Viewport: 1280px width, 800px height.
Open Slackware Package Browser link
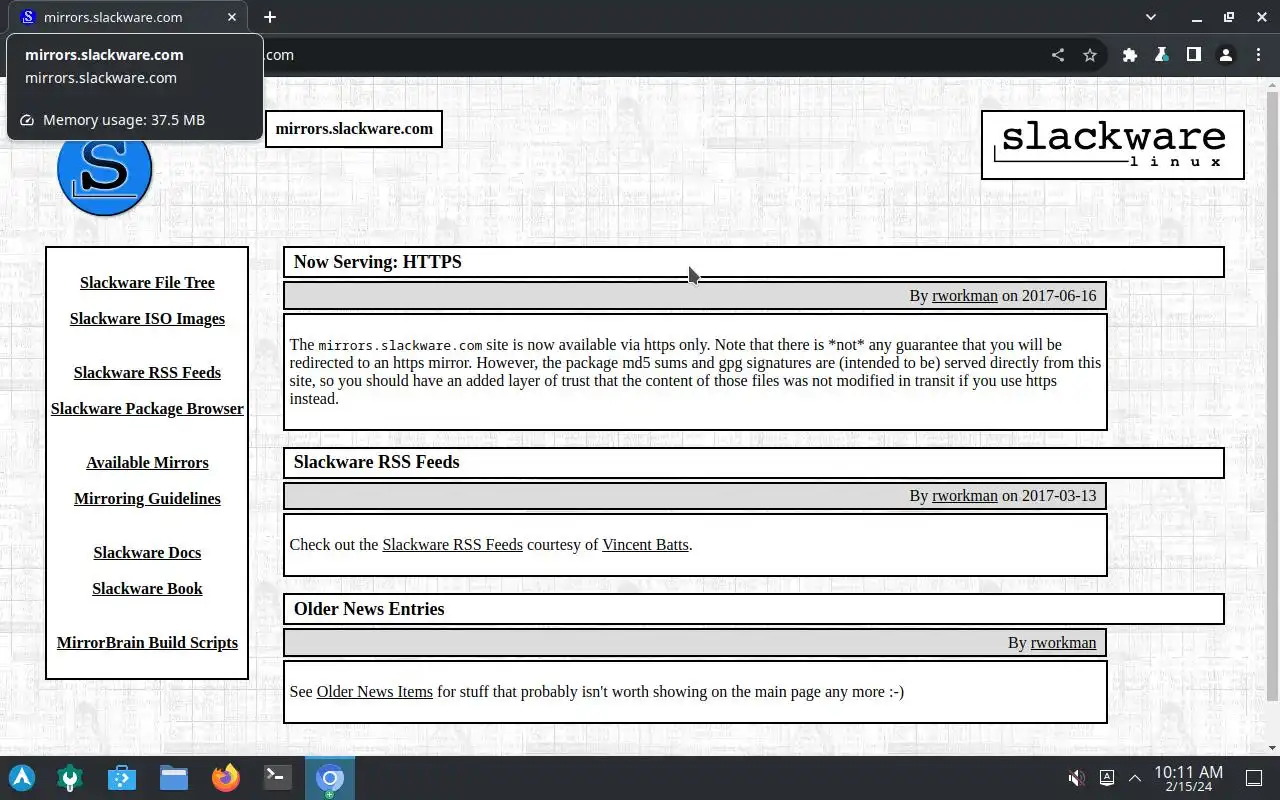coord(147,409)
